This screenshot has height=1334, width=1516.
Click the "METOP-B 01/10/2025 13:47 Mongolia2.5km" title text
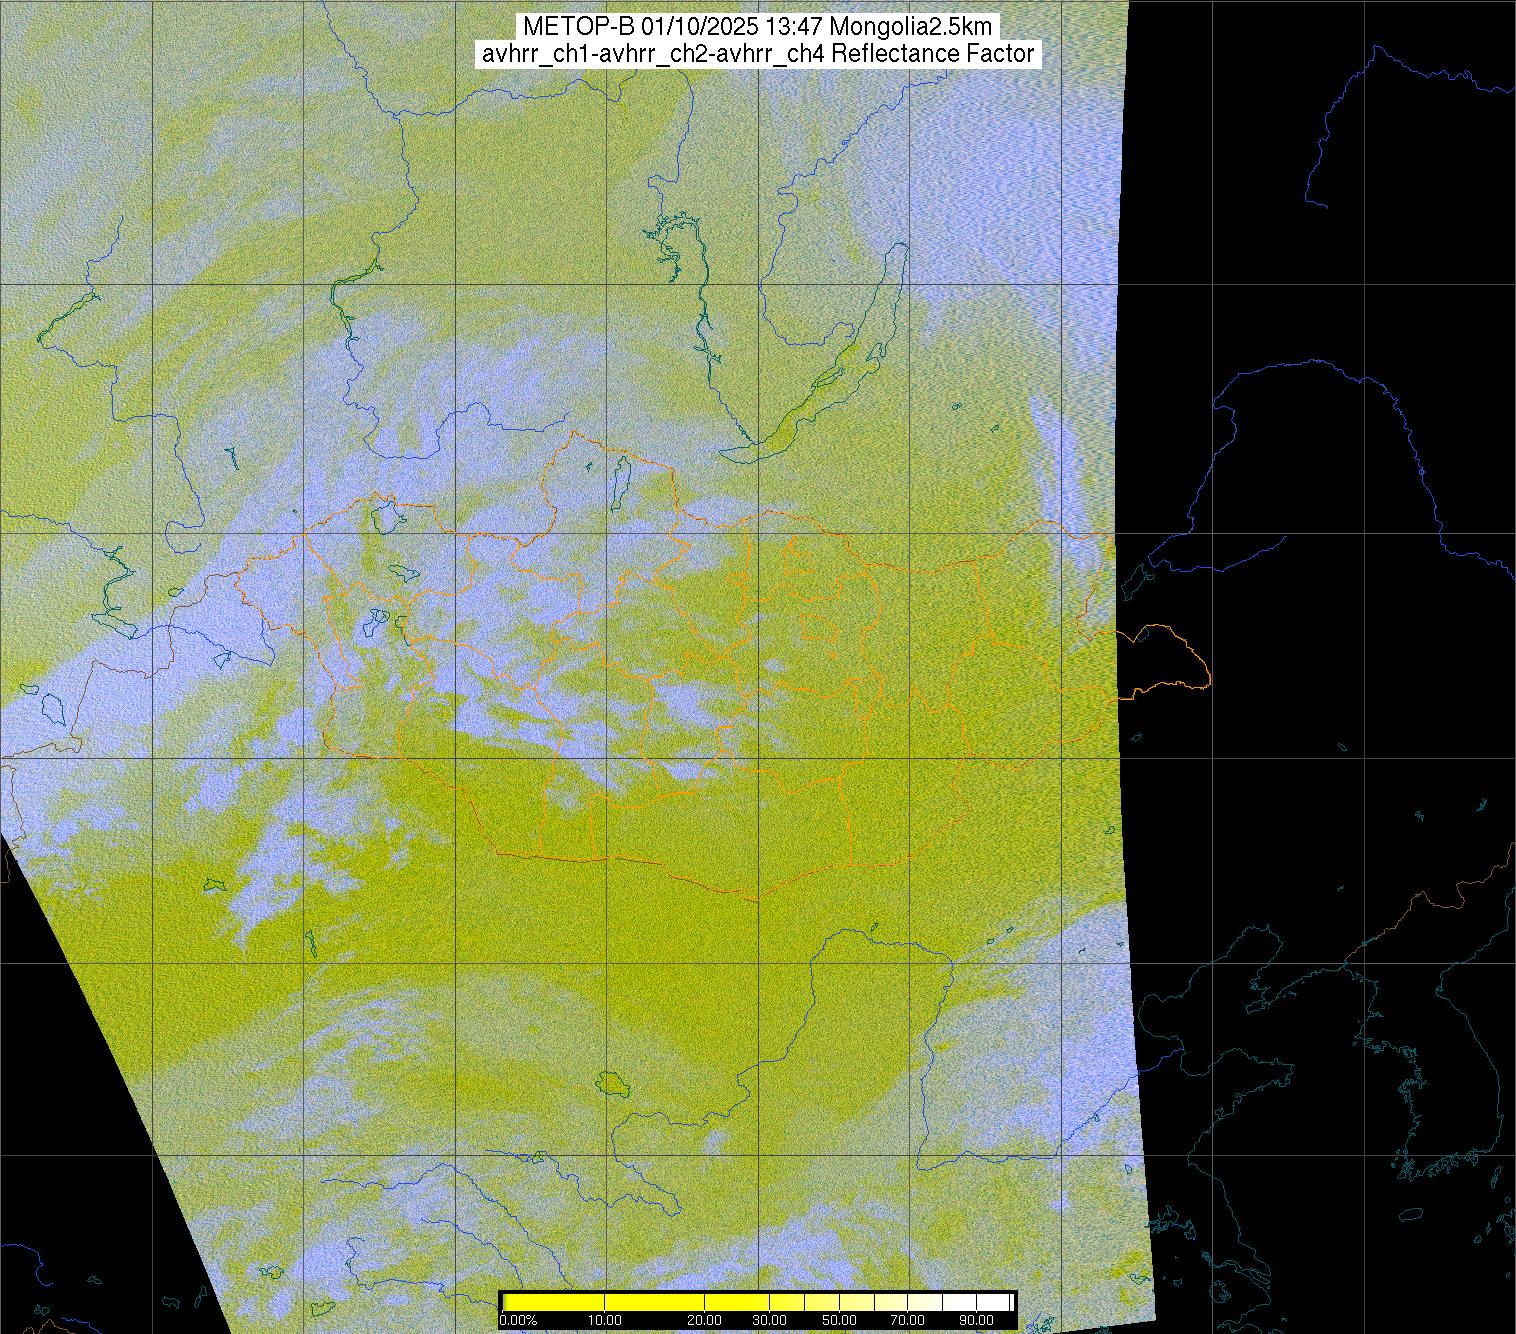(757, 26)
